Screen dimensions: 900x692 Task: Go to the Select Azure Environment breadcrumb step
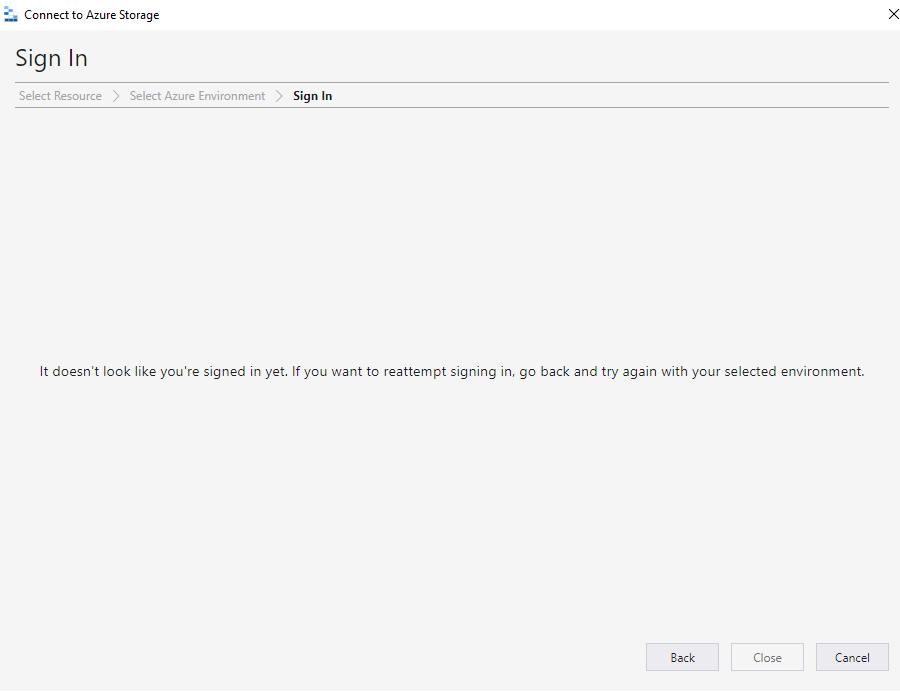[x=197, y=96]
